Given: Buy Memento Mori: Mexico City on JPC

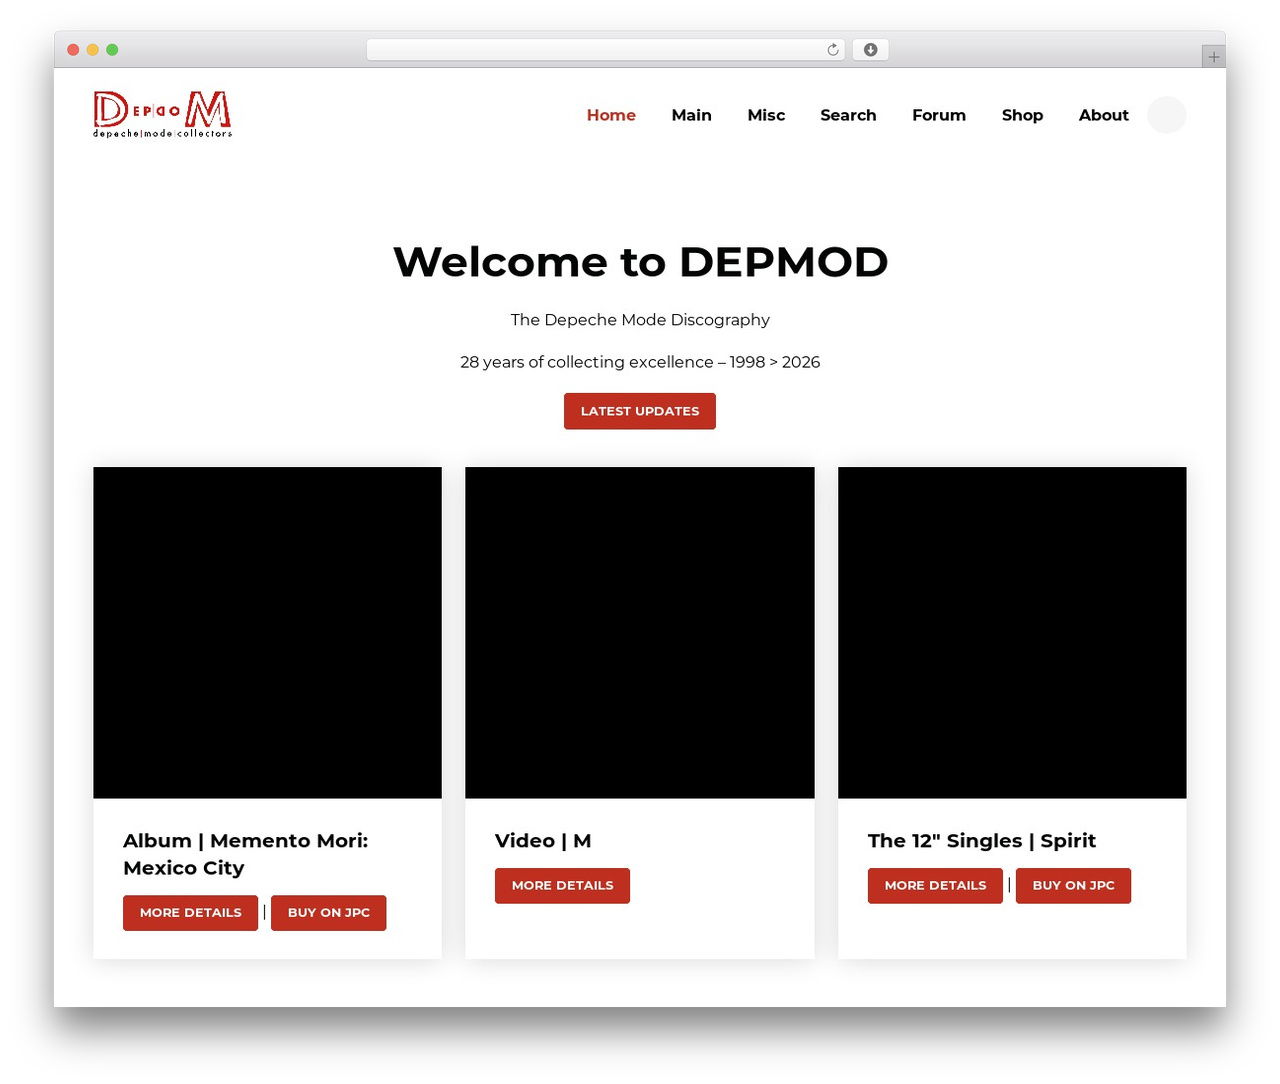Looking at the screenshot, I should point(329,913).
